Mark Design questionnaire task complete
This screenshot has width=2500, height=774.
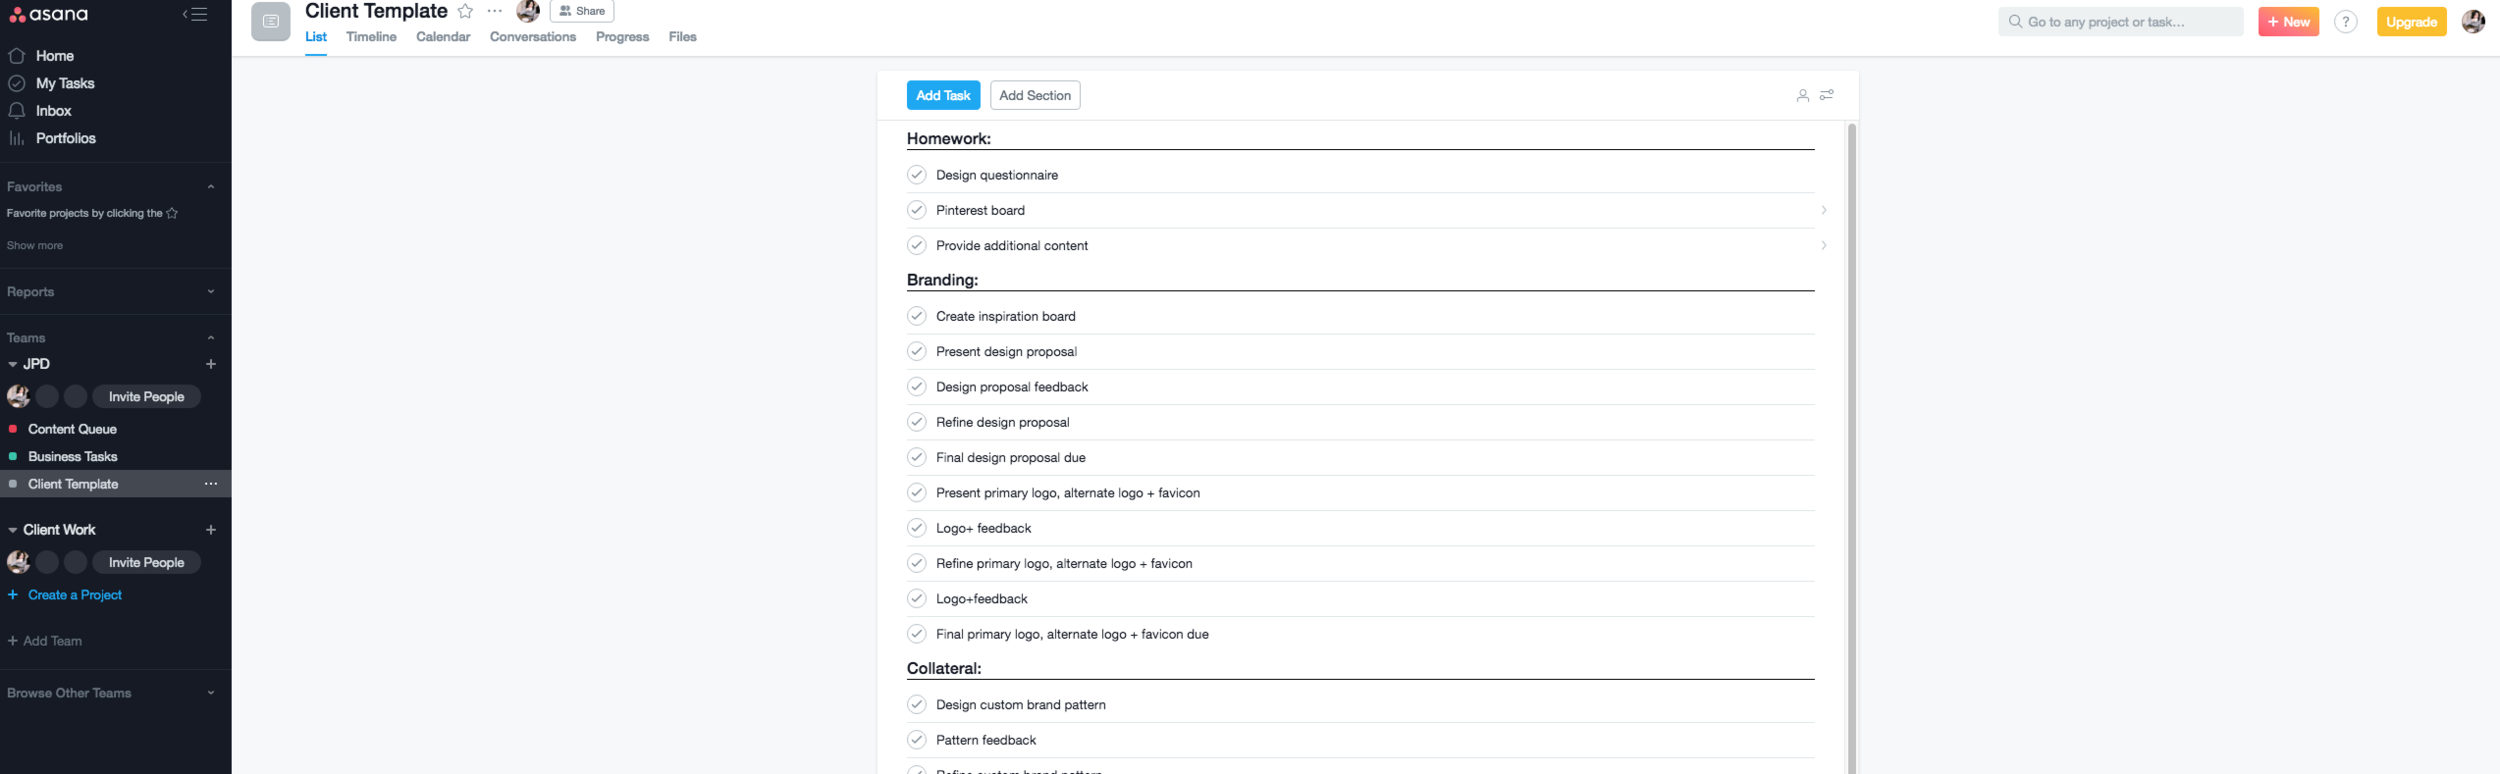click(x=916, y=175)
